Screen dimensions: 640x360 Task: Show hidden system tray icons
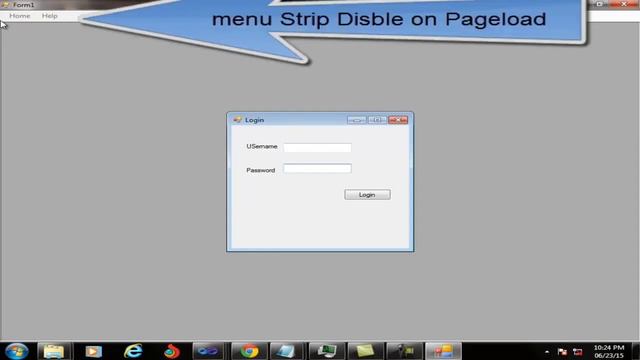547,351
